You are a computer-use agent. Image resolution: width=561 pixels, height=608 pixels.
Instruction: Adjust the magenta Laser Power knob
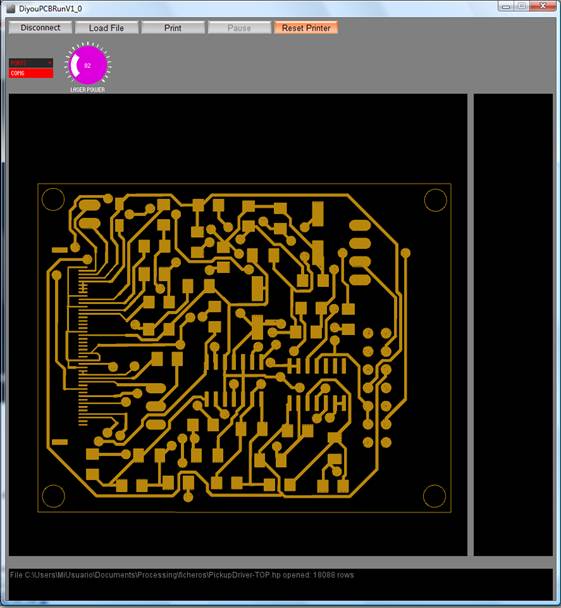(88, 65)
